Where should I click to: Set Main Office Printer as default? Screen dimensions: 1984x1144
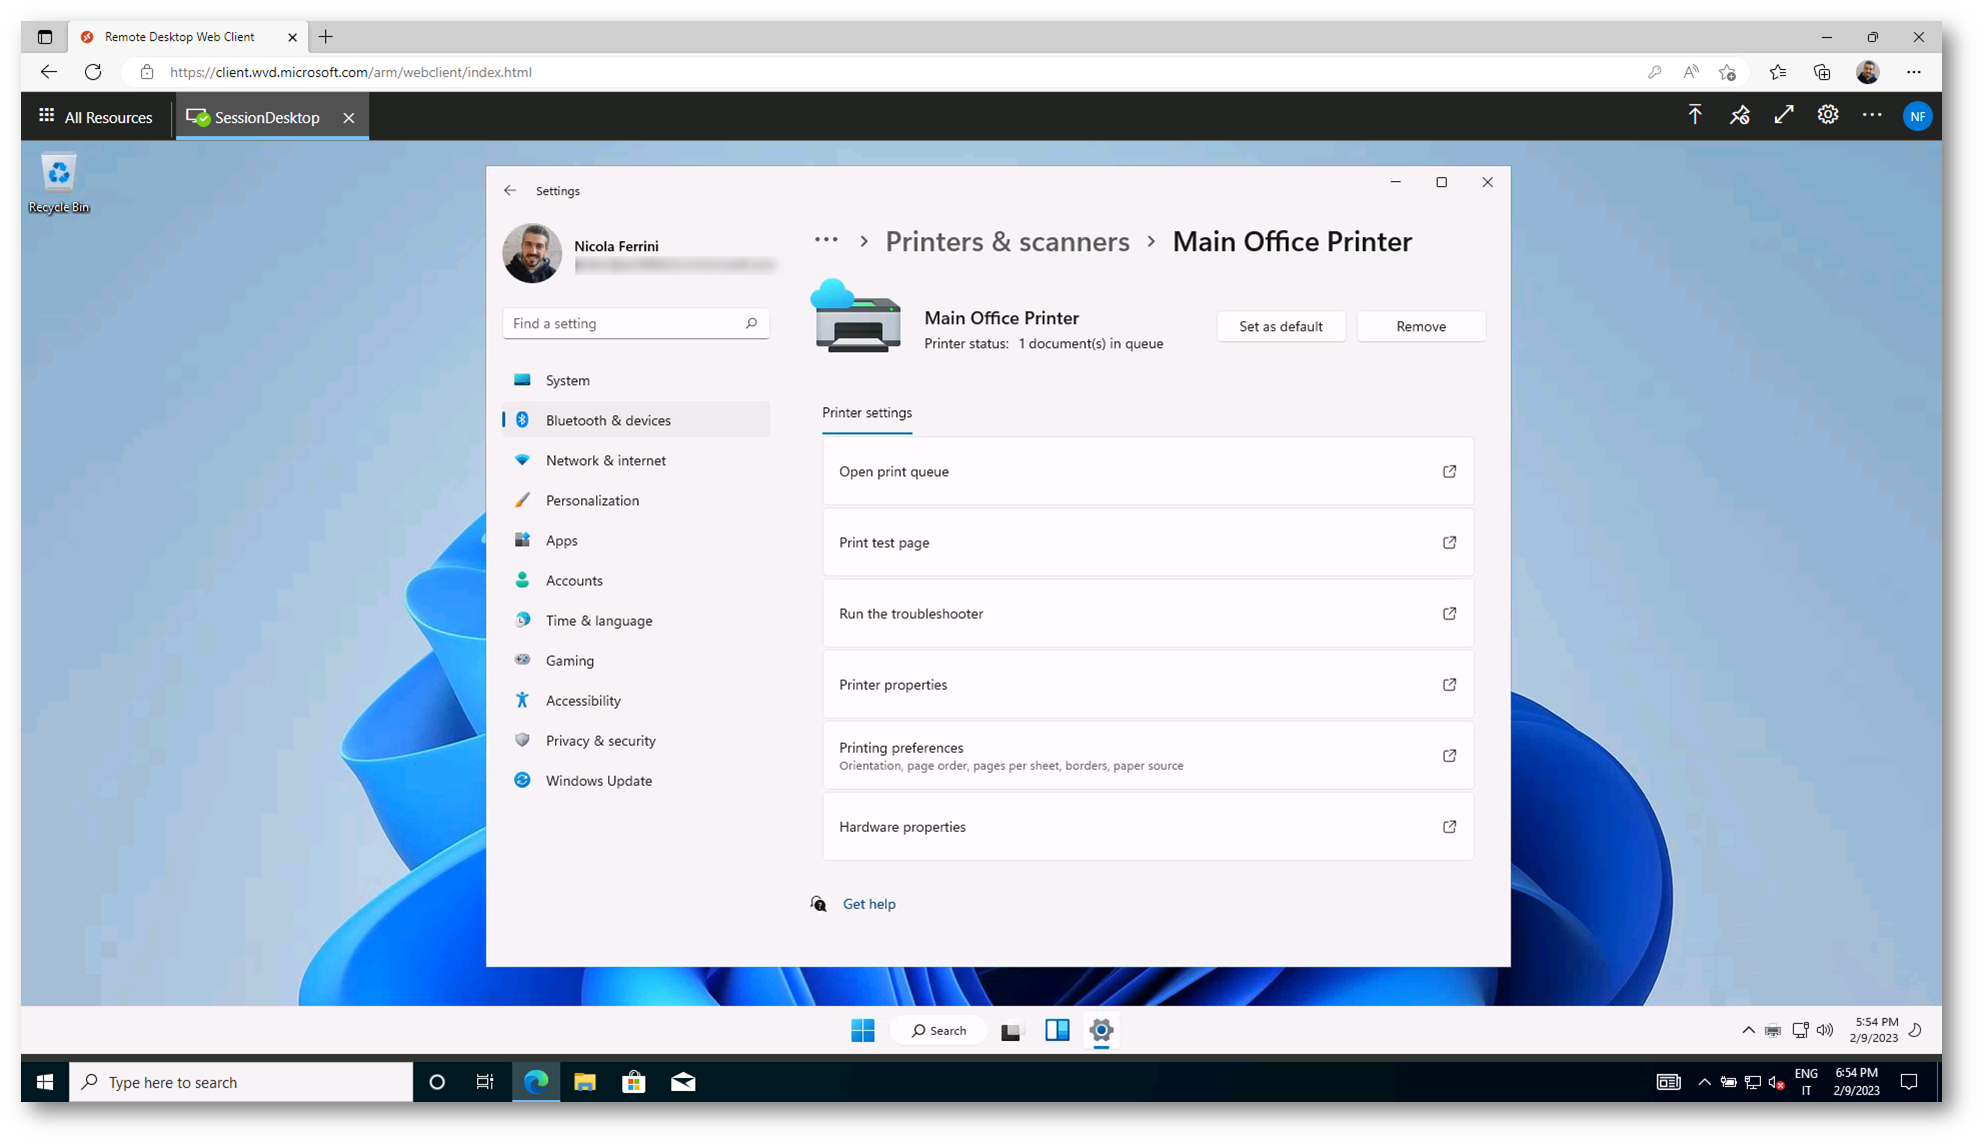[x=1280, y=326]
